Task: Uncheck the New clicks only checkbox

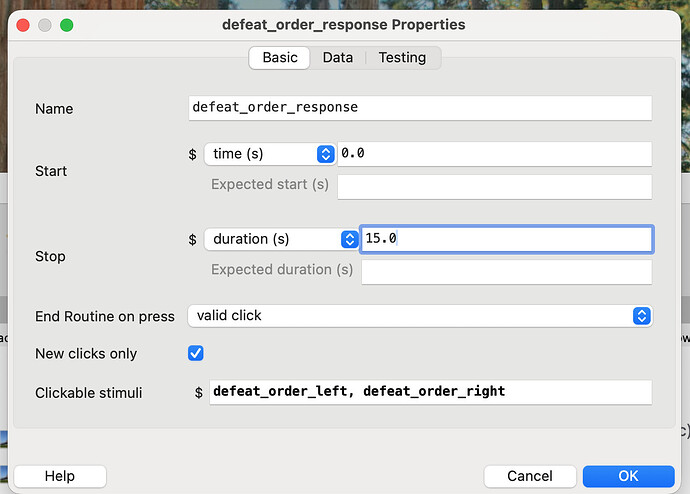Action: pyautogui.click(x=196, y=353)
